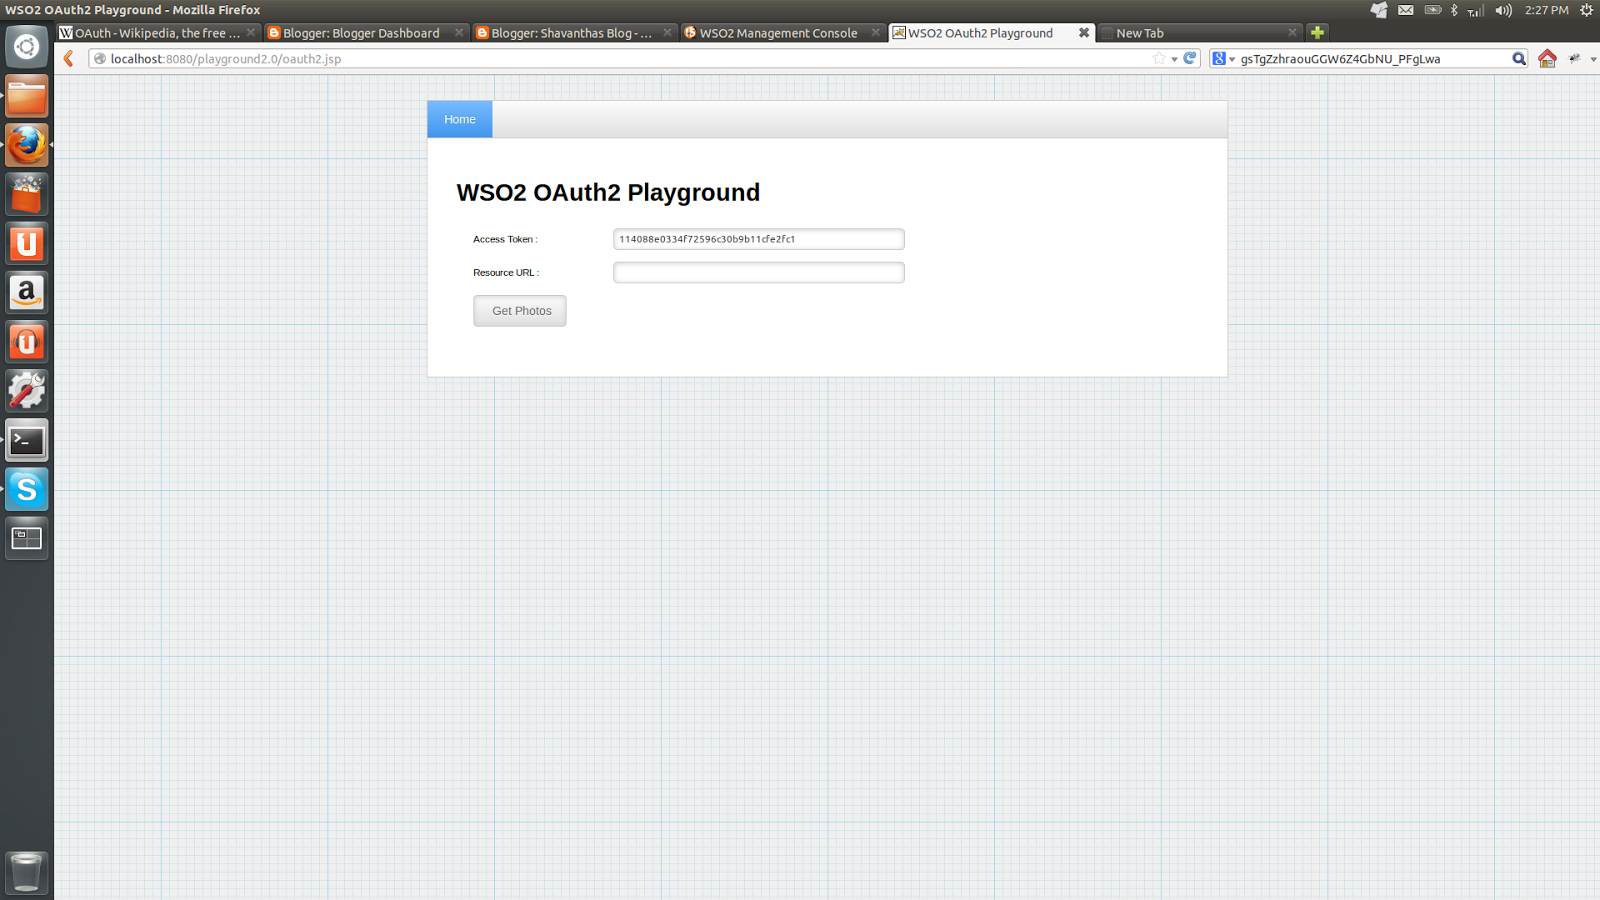
Task: Open Ubuntu One Music icon
Action: click(27, 341)
